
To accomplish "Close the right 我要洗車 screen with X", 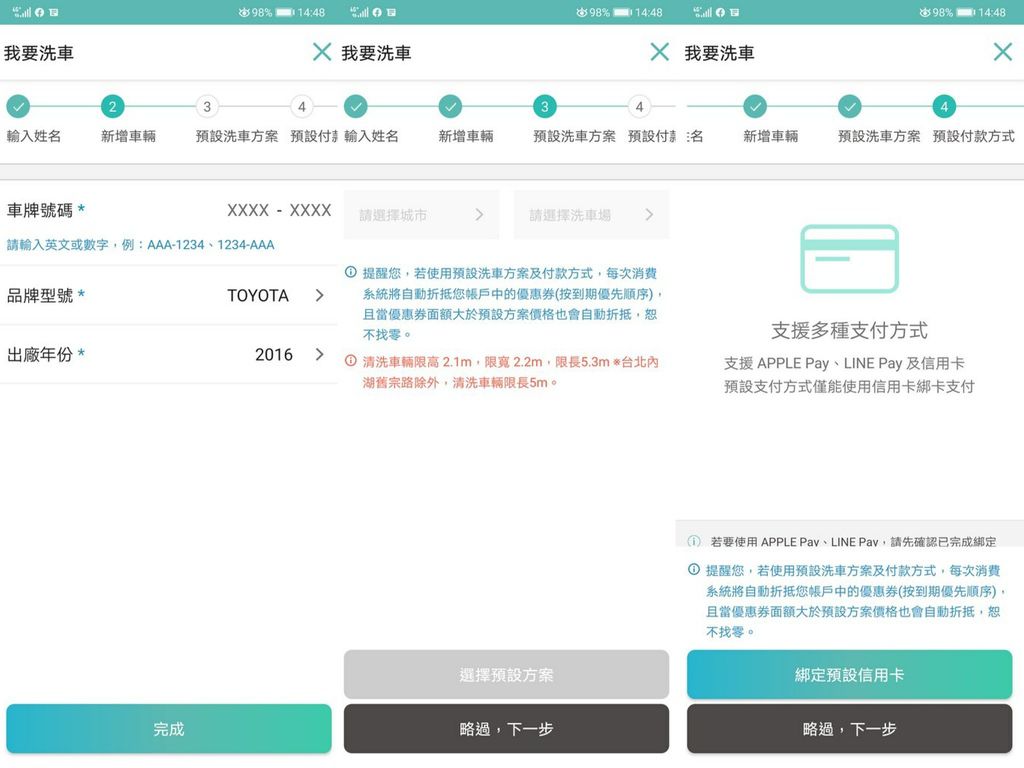I will [x=1002, y=52].
